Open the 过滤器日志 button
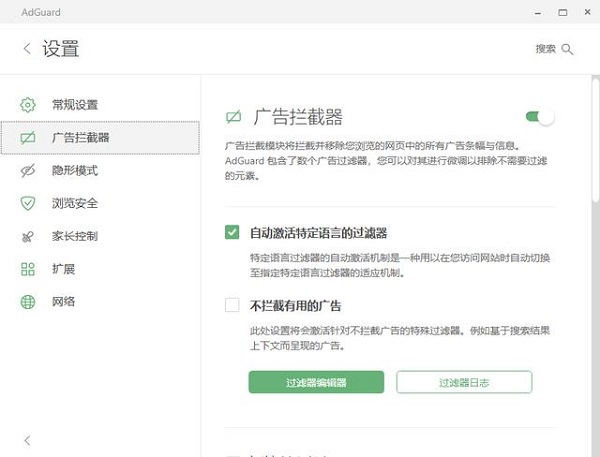Viewport: 600px width, 457px height. coord(464,382)
